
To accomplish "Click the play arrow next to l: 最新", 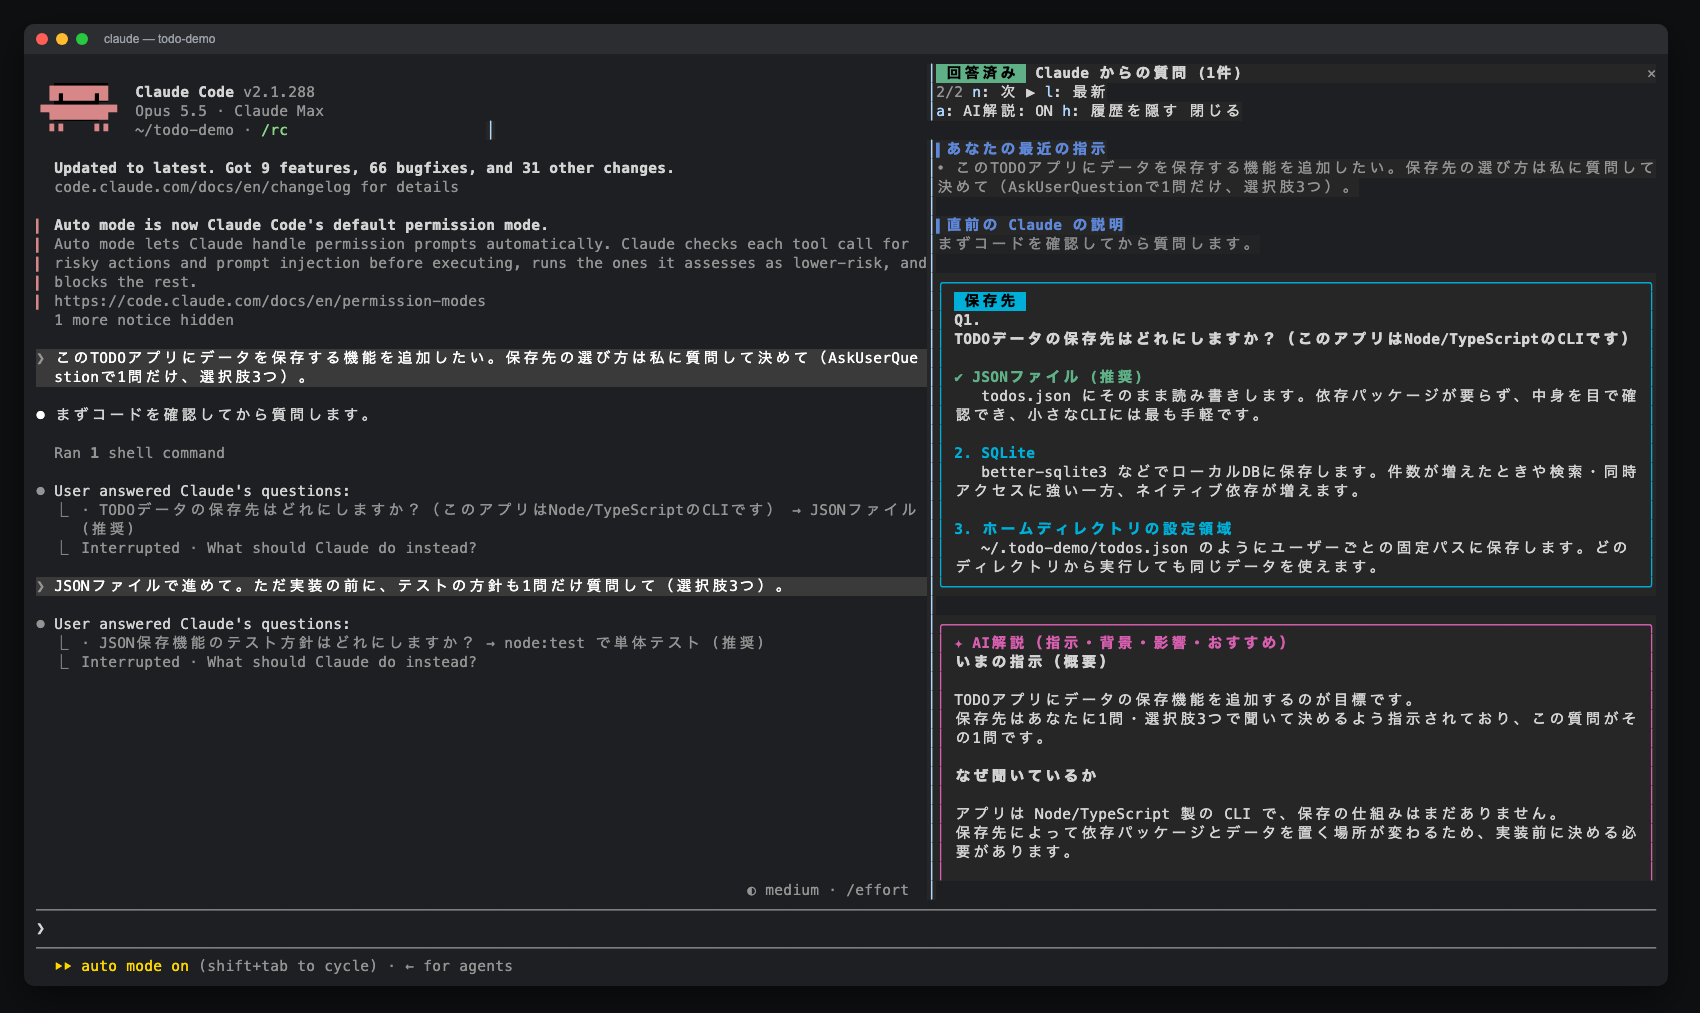I will pos(1030,92).
